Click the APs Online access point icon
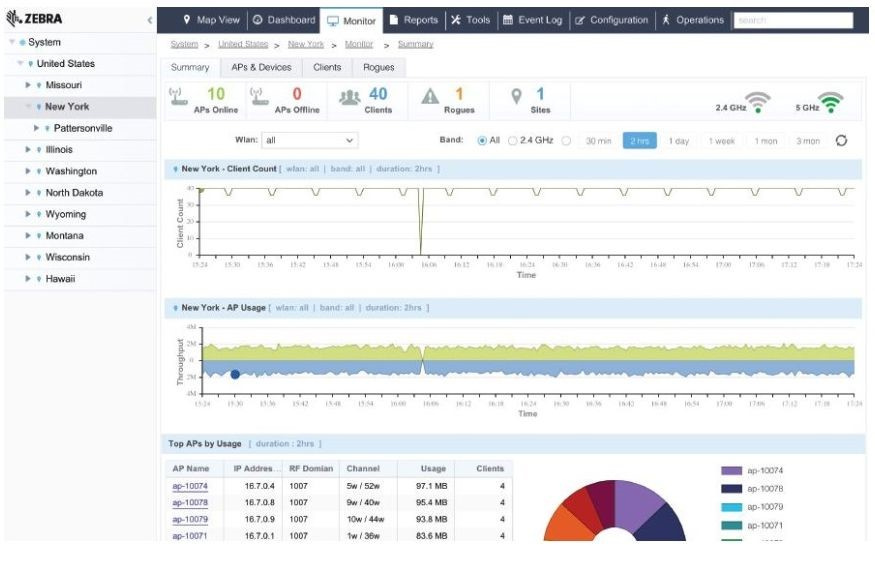Image resolution: width=875 pixels, height=561 pixels. coord(178,96)
